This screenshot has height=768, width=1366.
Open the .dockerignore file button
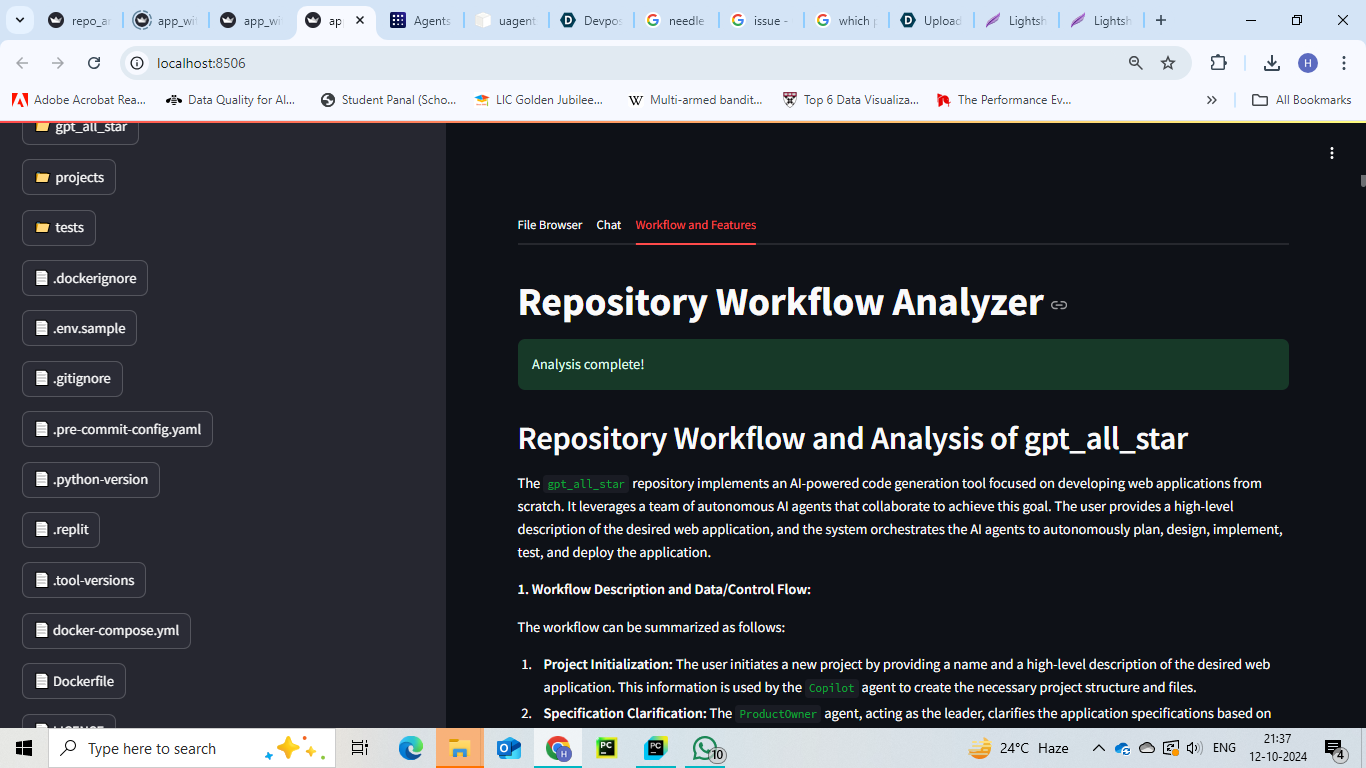coord(85,278)
